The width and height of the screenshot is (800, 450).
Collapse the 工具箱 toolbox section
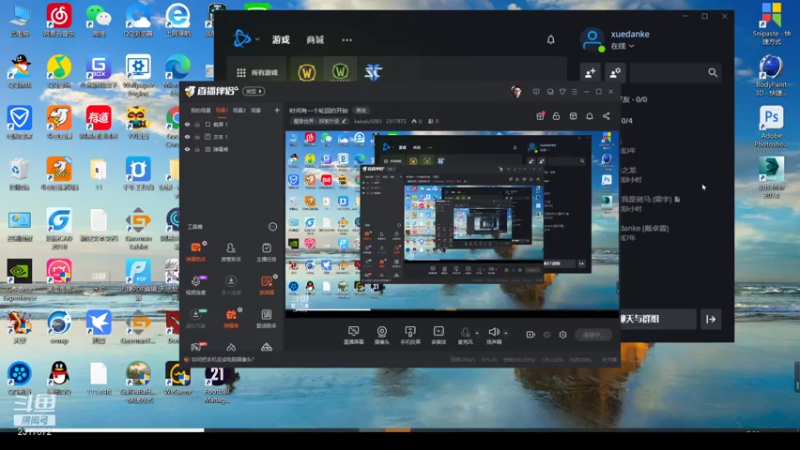272,227
